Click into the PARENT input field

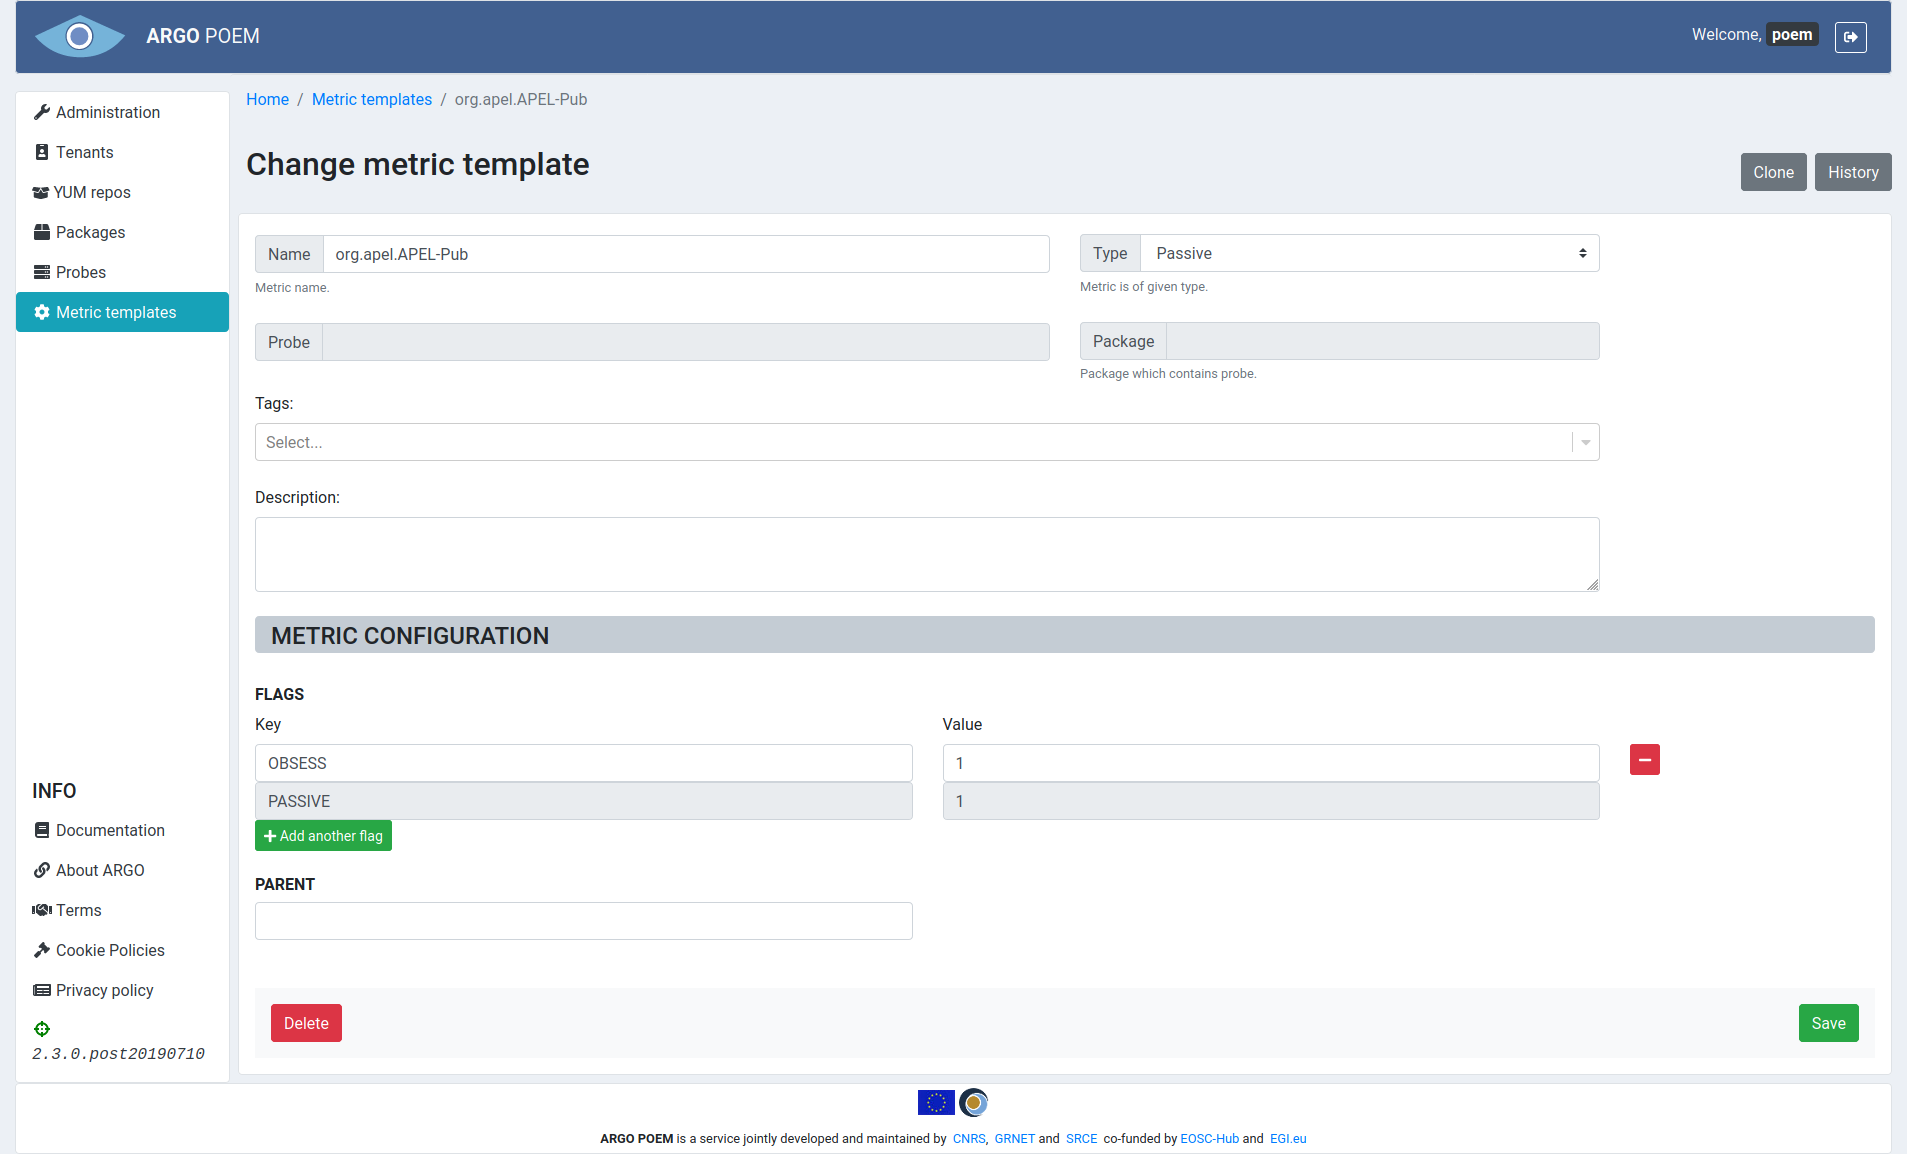click(x=584, y=921)
